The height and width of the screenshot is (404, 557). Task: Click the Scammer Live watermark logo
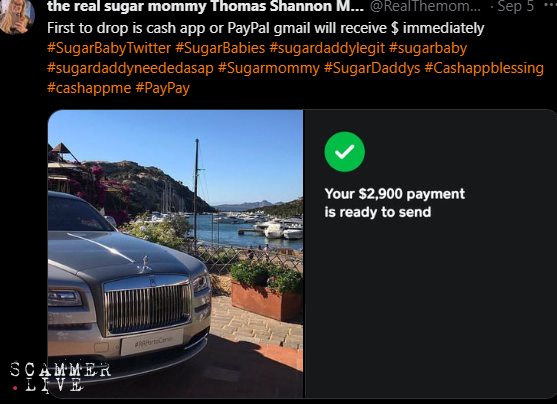point(60,377)
